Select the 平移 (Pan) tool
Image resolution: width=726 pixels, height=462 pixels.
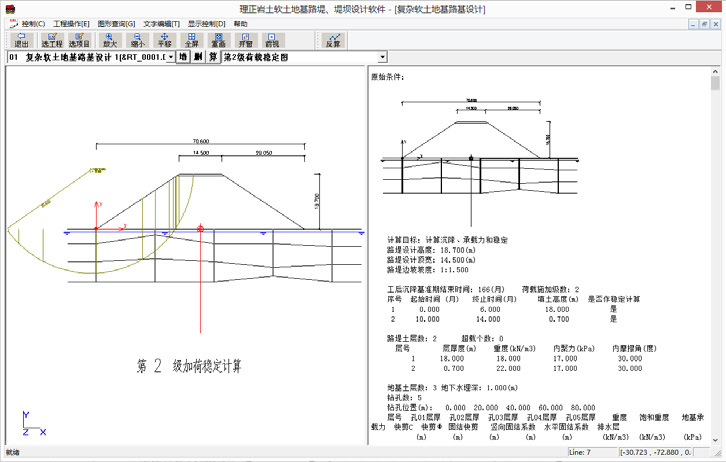point(164,40)
